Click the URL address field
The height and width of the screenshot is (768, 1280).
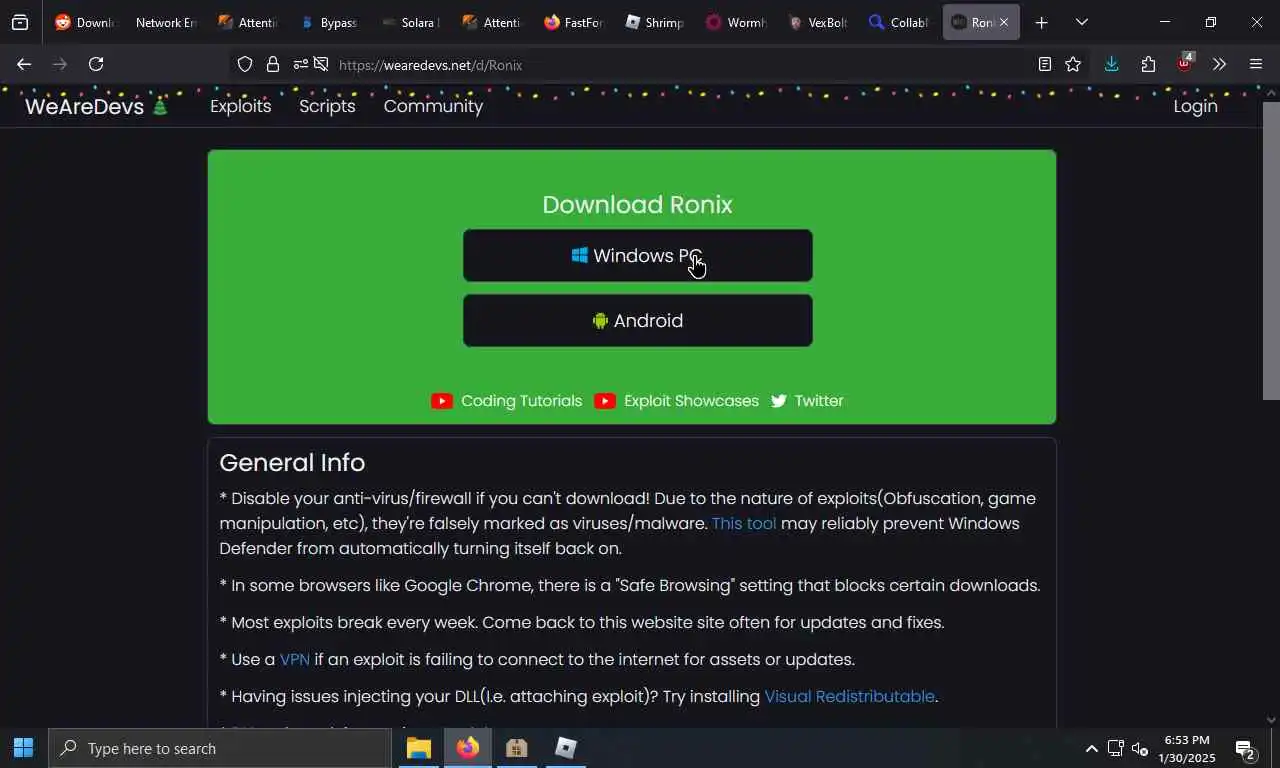[x=680, y=64]
